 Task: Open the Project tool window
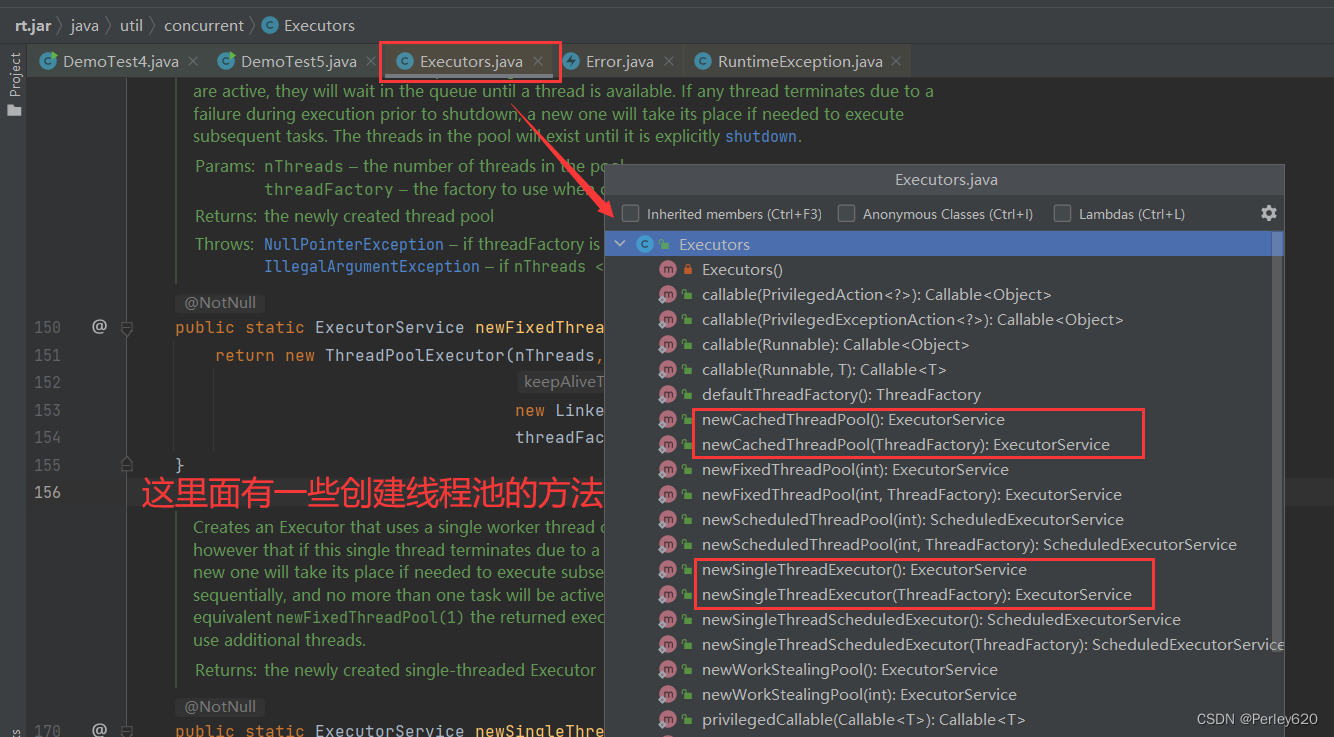coord(14,85)
